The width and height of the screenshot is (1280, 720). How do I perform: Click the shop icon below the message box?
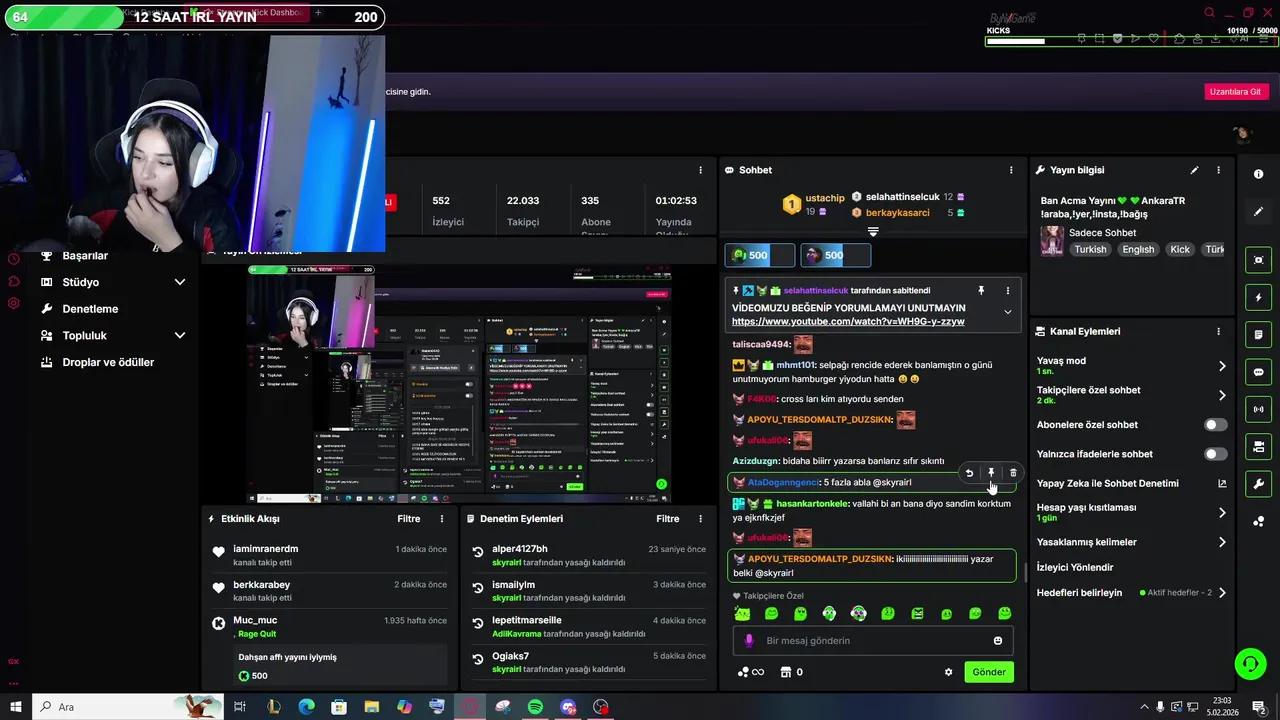[786, 672]
